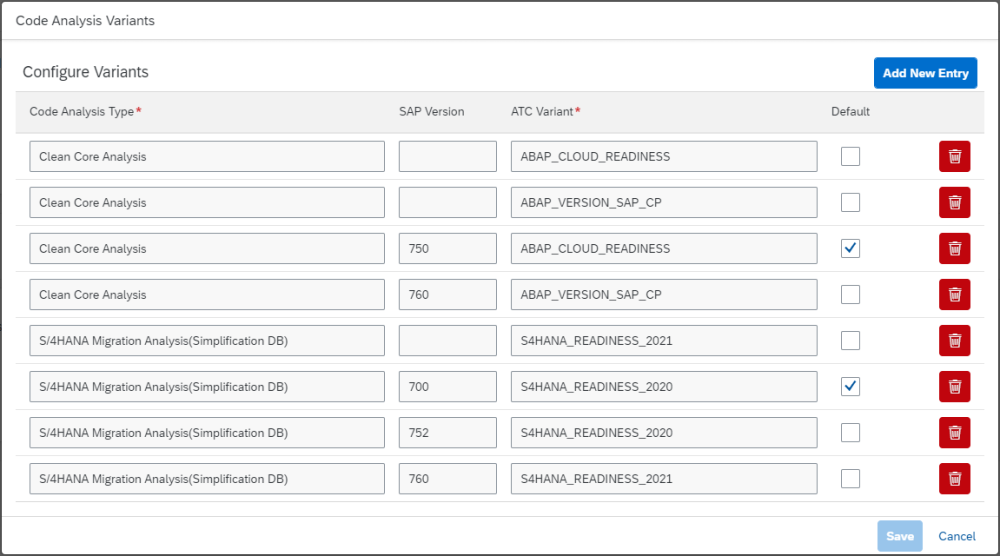The image size is (1000, 556).
Task: Edit S4HANA_READINESS_2021 field in the version 760 row
Action: click(664, 478)
